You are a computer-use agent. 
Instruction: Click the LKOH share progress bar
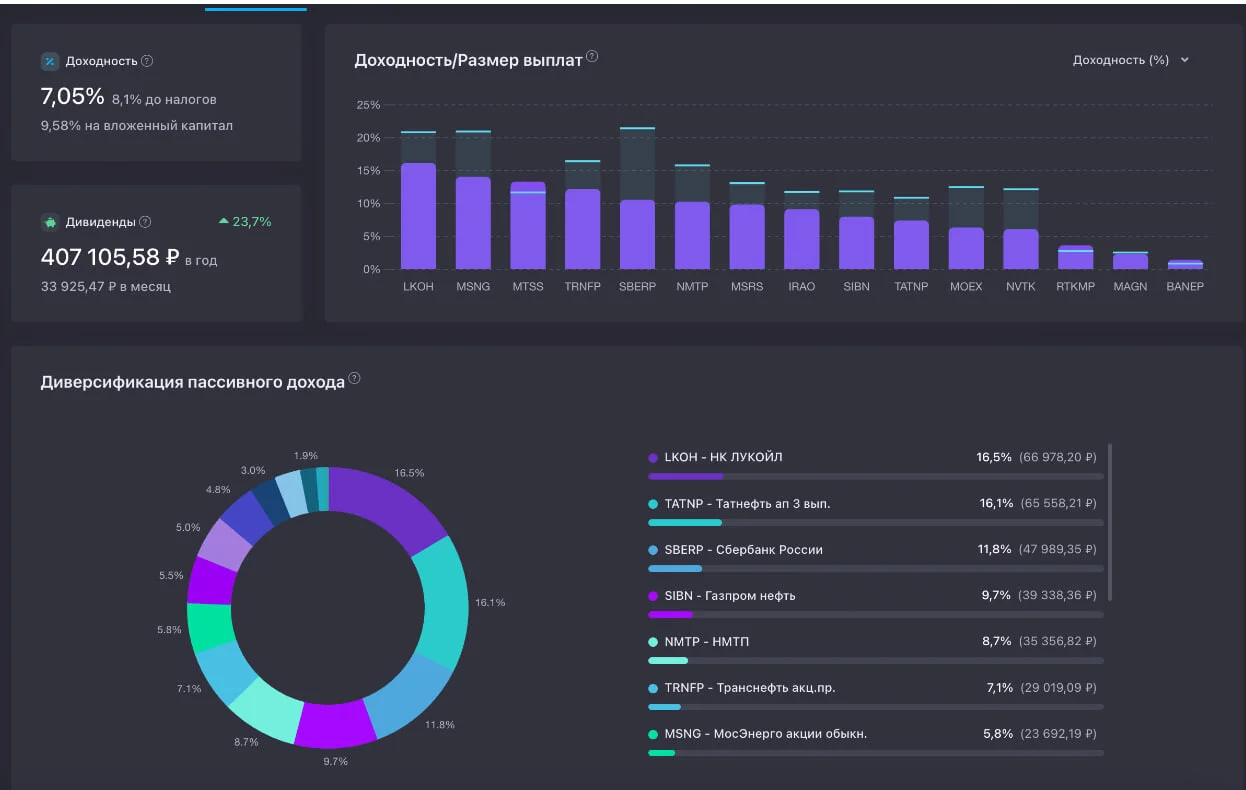coord(876,476)
